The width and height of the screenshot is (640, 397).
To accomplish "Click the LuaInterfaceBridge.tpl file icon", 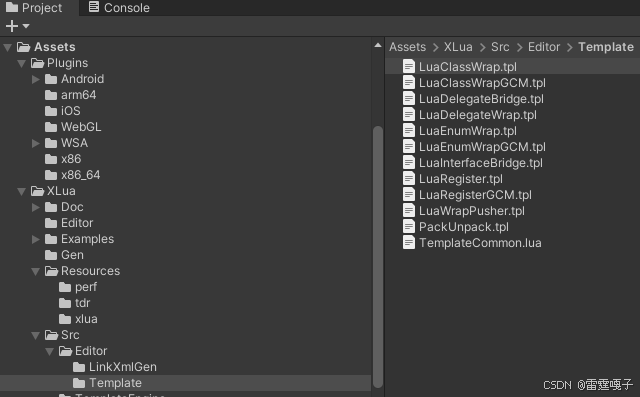I will click(x=409, y=162).
